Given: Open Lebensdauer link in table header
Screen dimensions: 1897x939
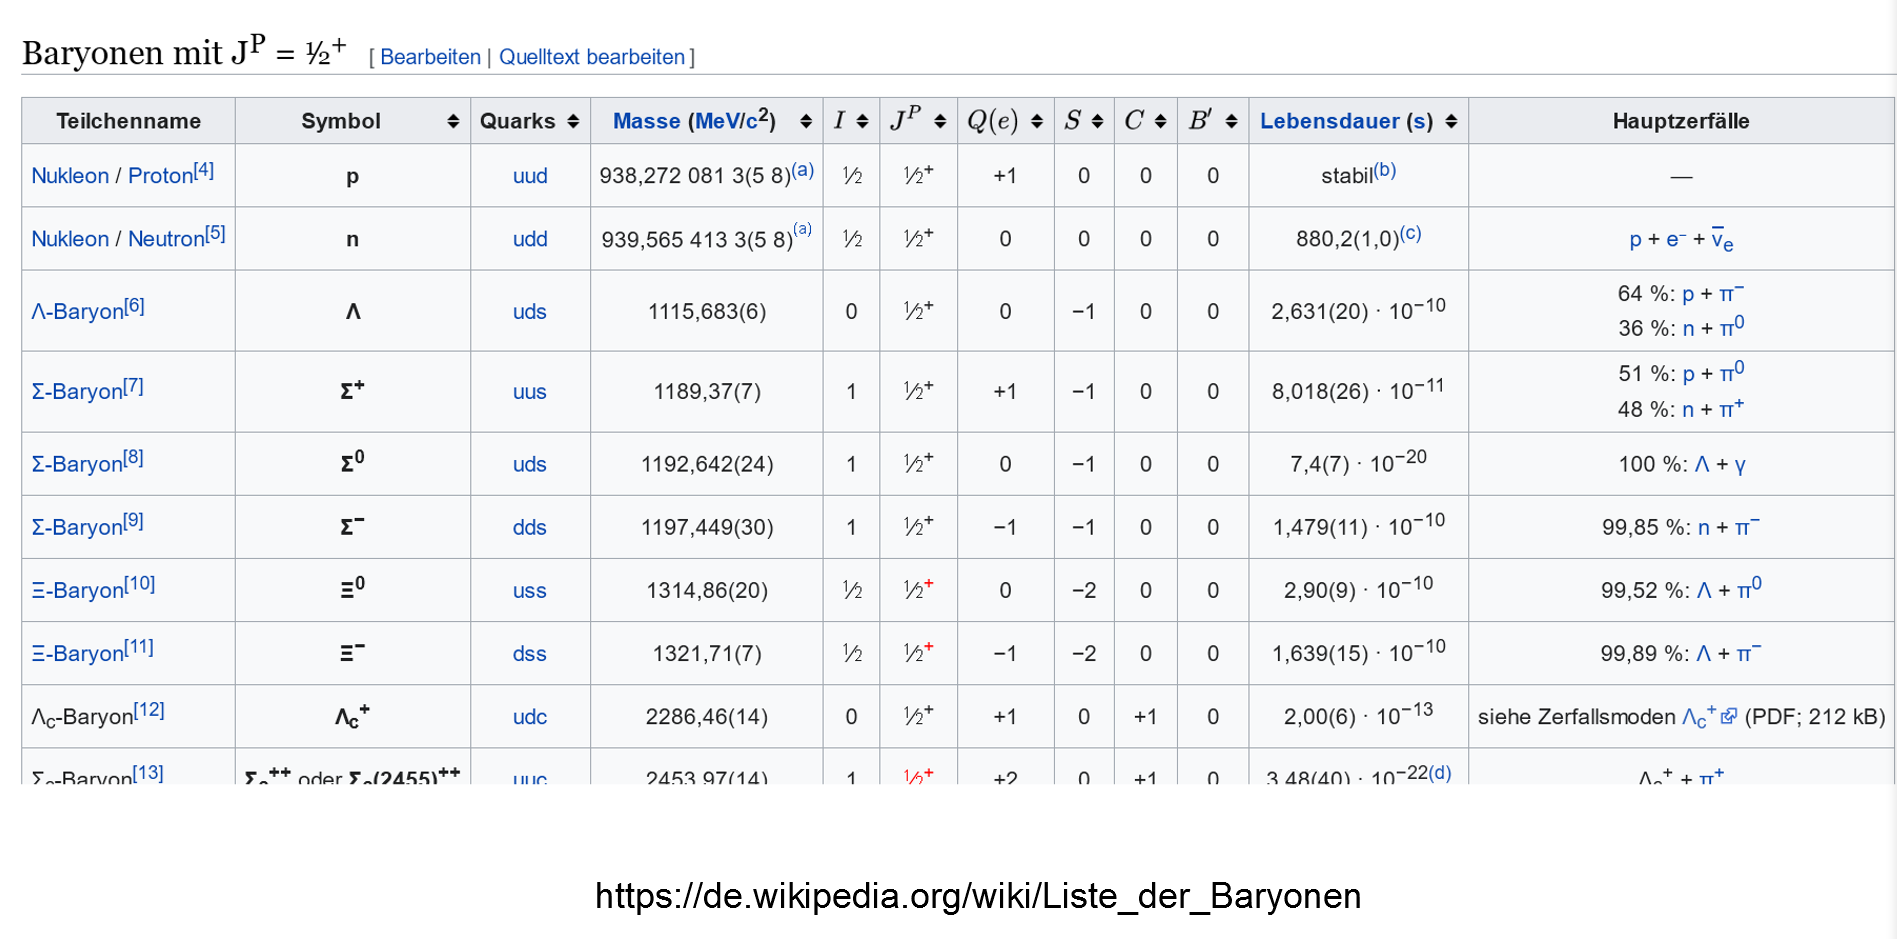Looking at the screenshot, I should click(1329, 121).
